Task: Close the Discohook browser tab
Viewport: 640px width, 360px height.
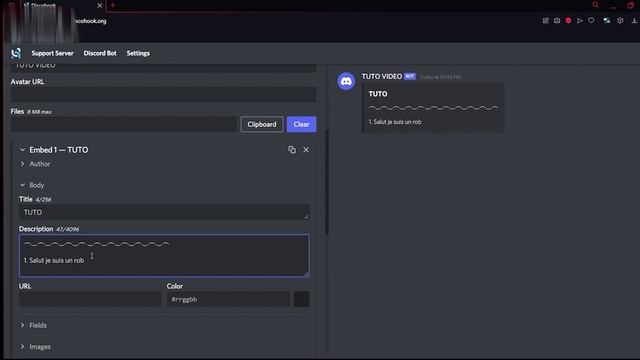Action: point(100,6)
